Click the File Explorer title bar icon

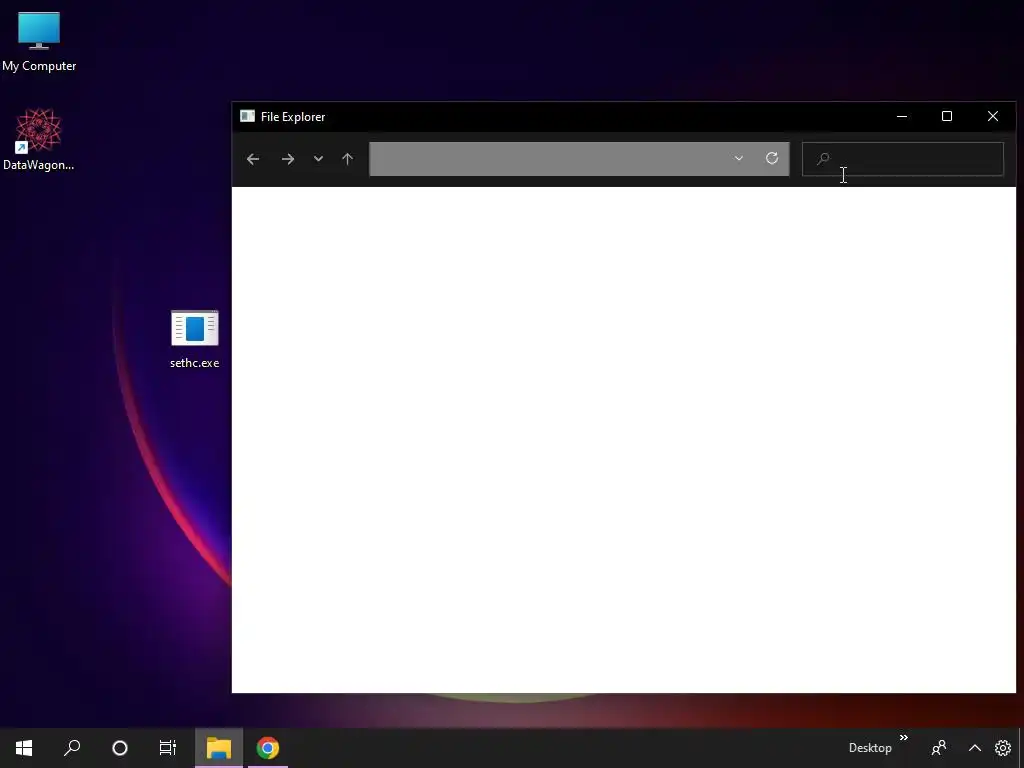pos(247,116)
